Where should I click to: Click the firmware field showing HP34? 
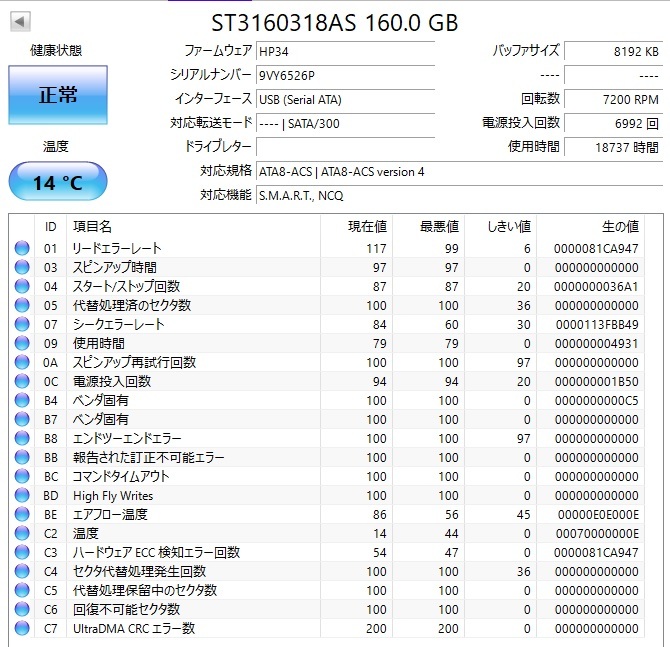[x=345, y=52]
